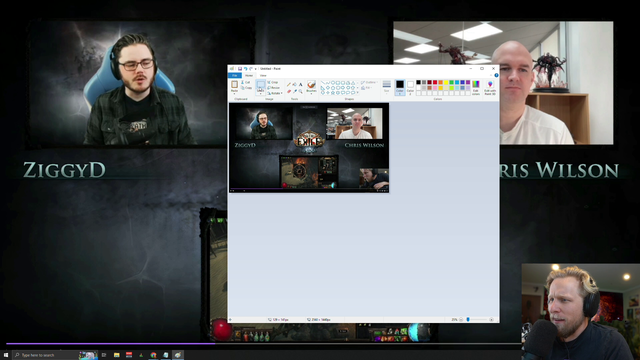Click the Save icon in title bar
The height and width of the screenshot is (360, 640).
tap(240, 69)
